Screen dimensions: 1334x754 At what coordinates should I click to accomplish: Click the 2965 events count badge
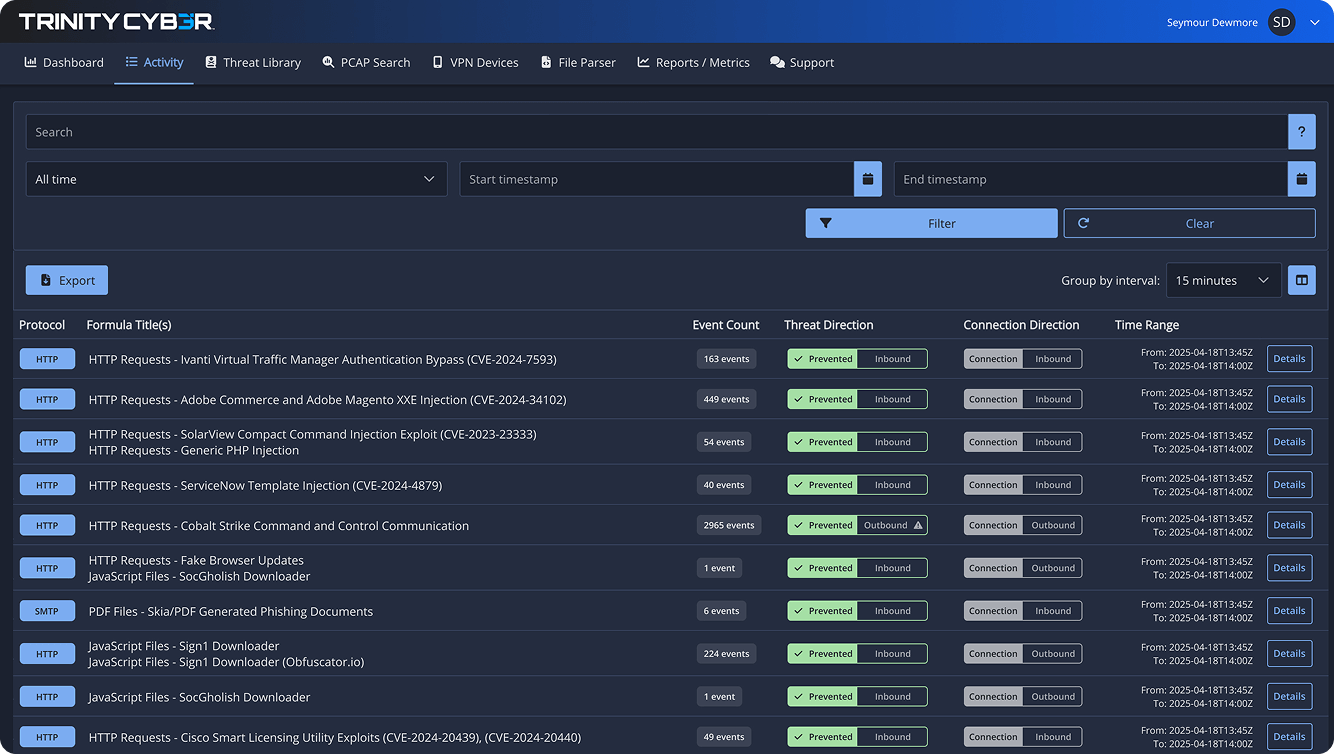[728, 525]
